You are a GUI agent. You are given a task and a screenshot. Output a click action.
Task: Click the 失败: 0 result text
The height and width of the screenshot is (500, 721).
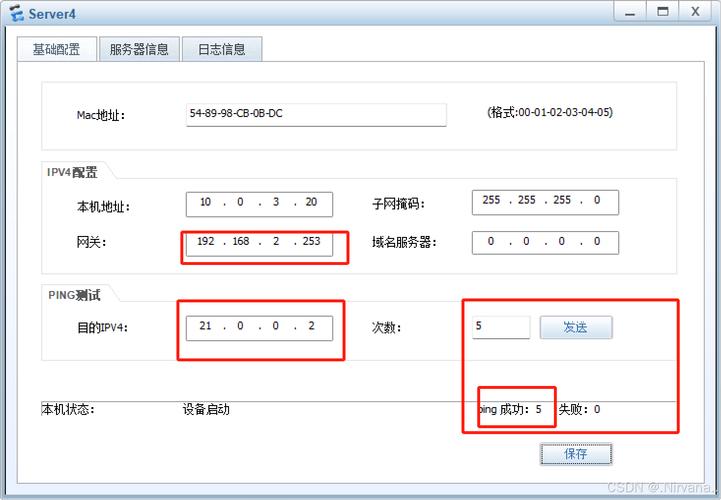(x=579, y=409)
